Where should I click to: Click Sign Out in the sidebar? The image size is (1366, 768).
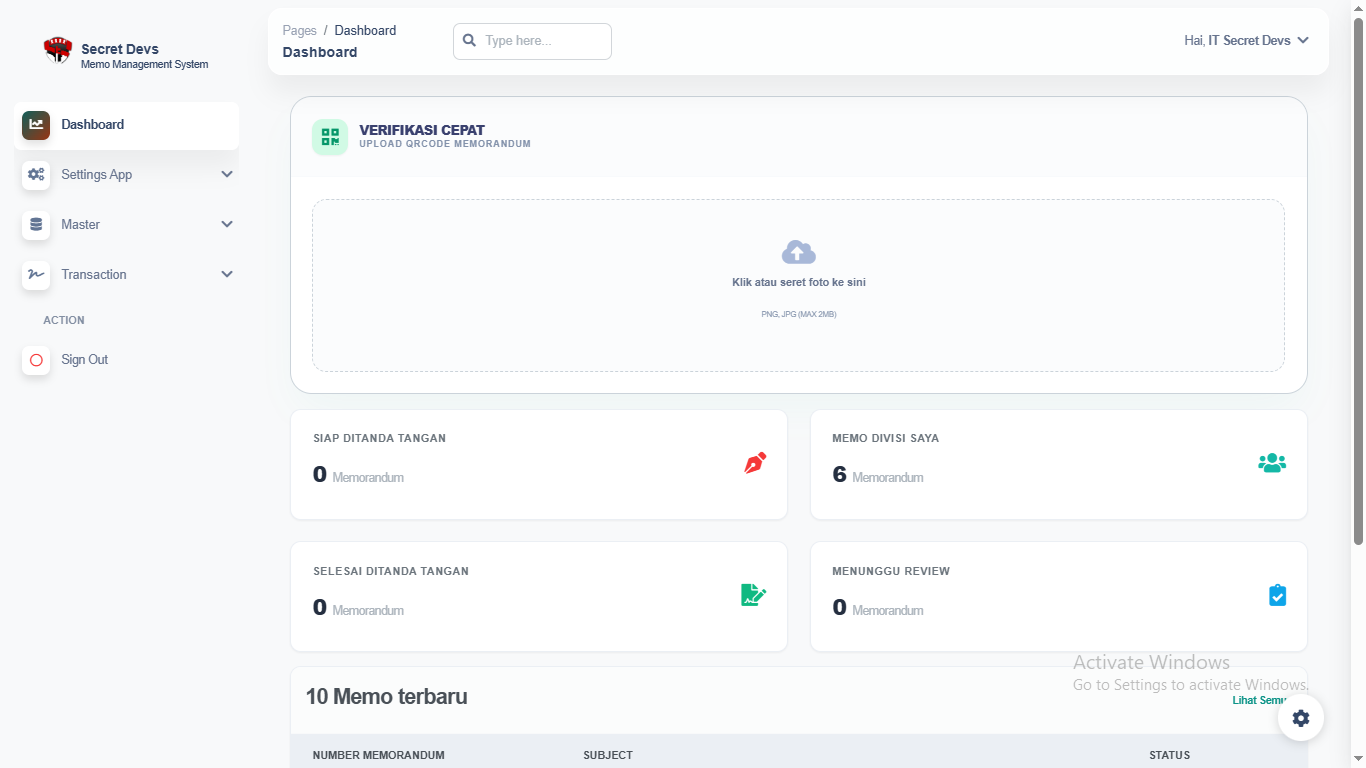[85, 360]
